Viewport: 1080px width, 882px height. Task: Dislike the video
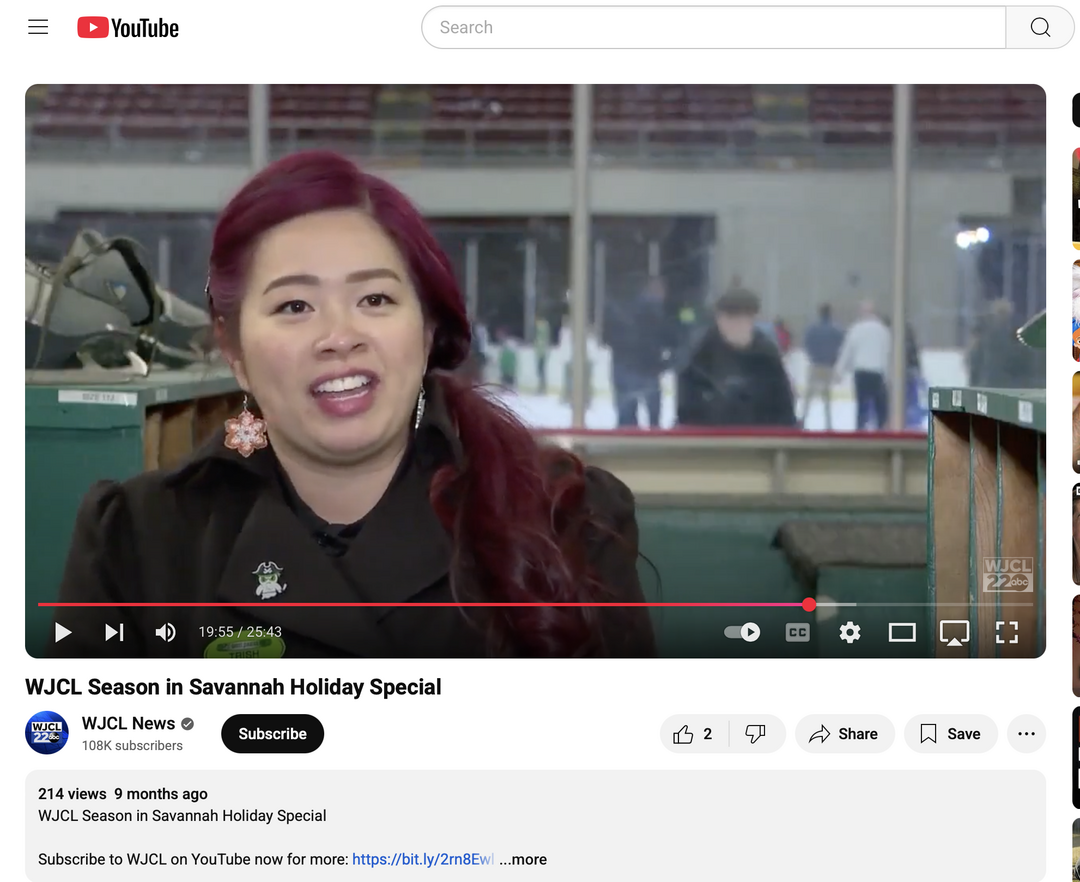756,734
